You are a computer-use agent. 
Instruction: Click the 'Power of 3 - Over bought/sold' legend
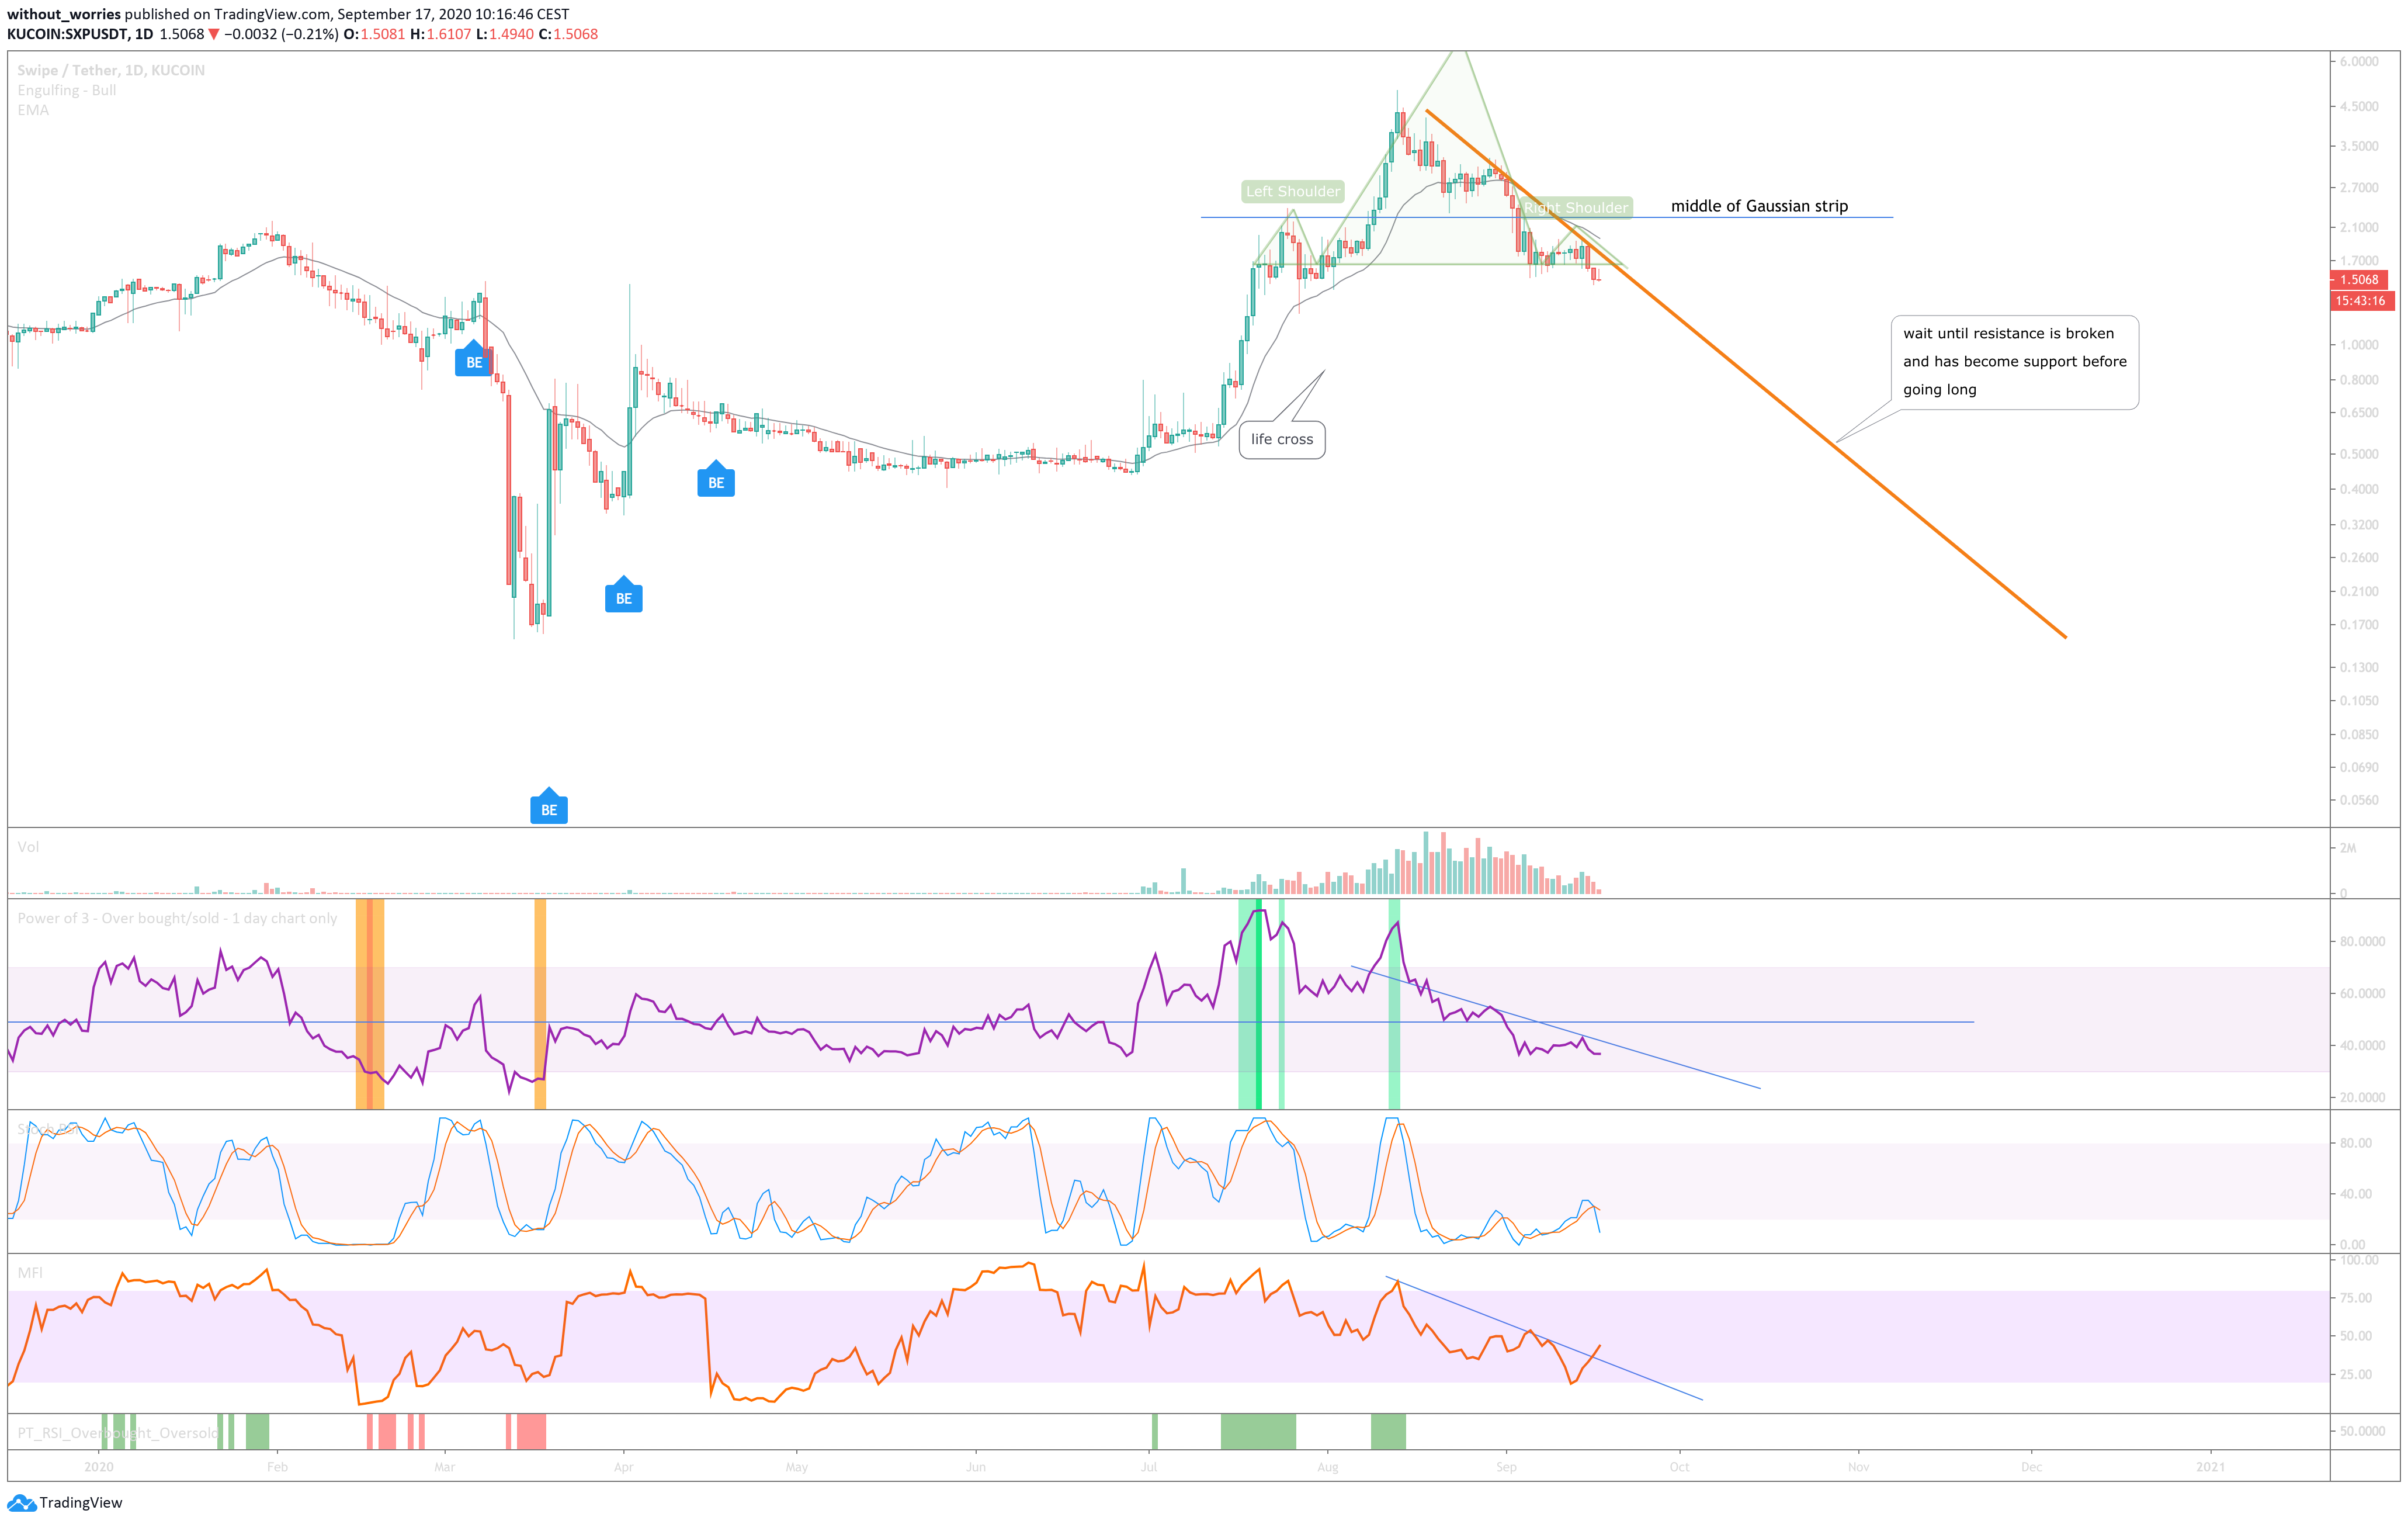click(177, 918)
